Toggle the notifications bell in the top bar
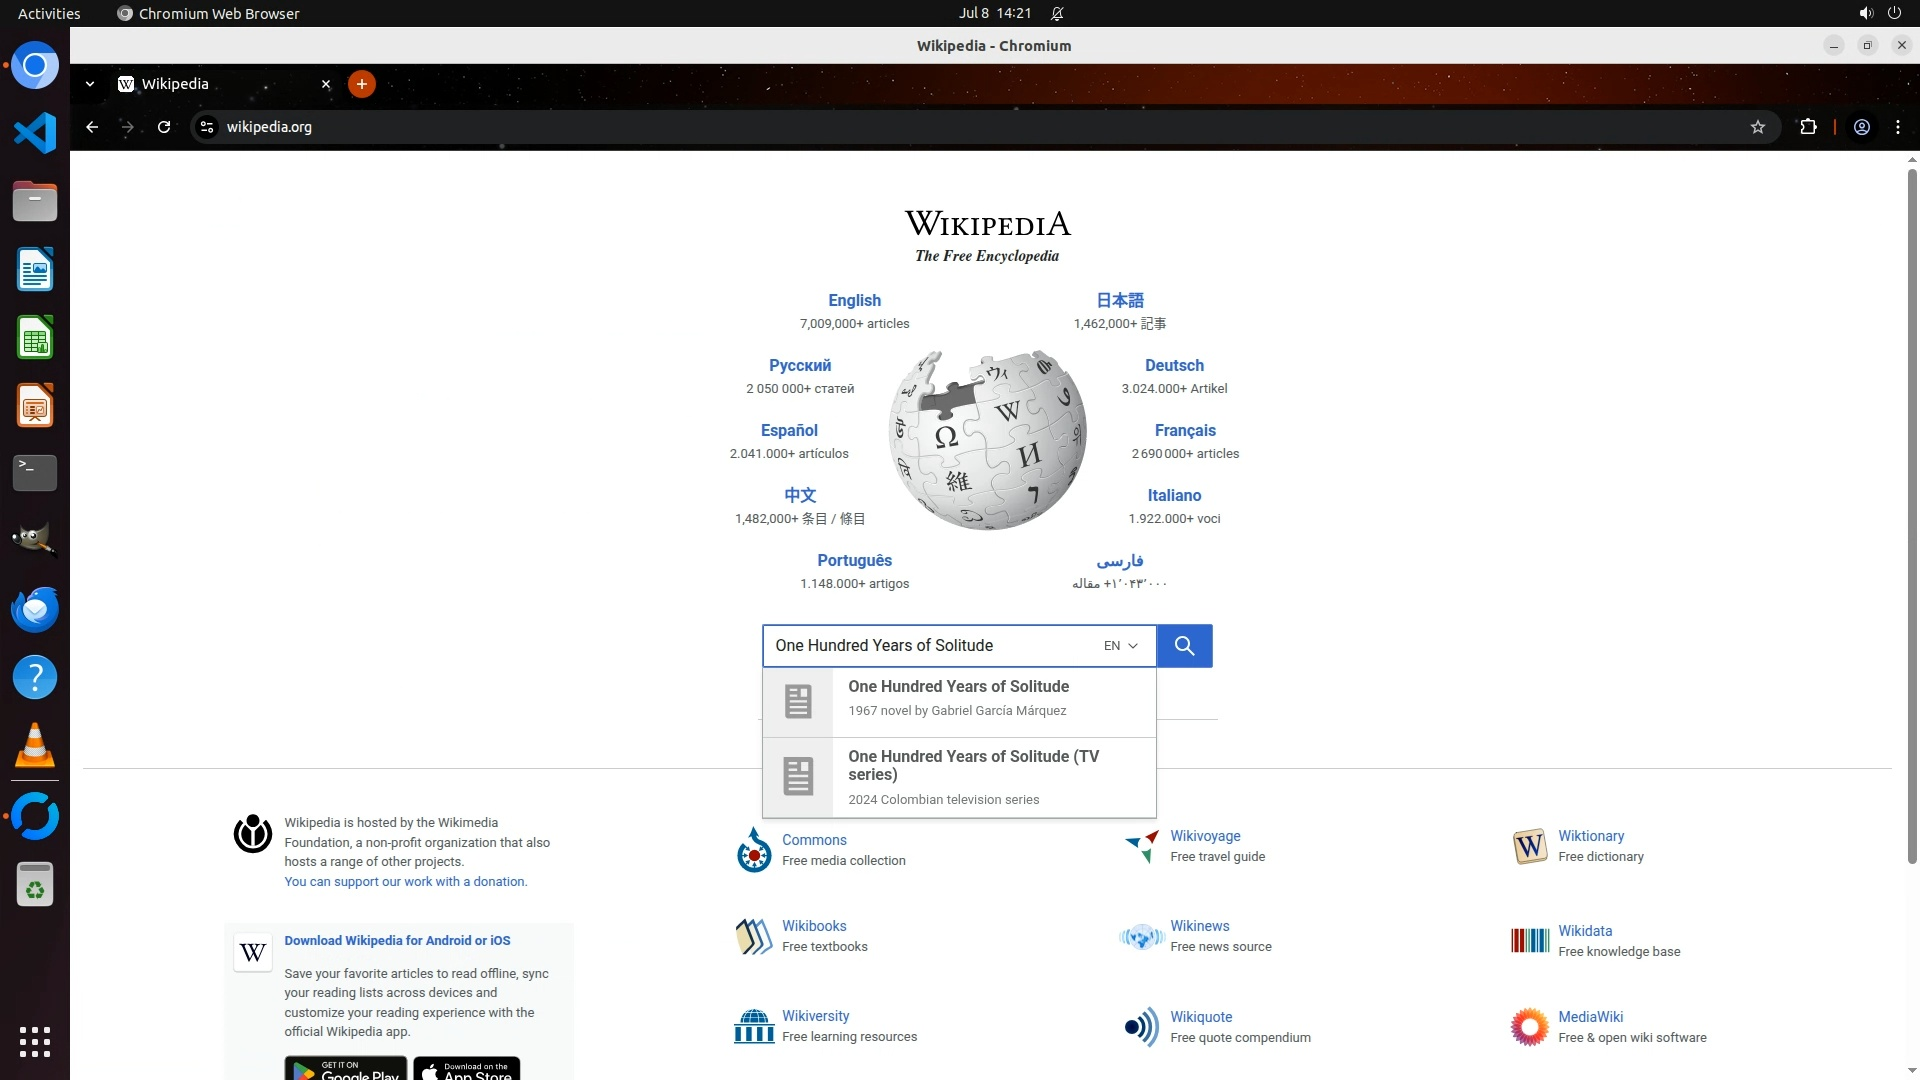Image resolution: width=1920 pixels, height=1080 pixels. 1057,13
